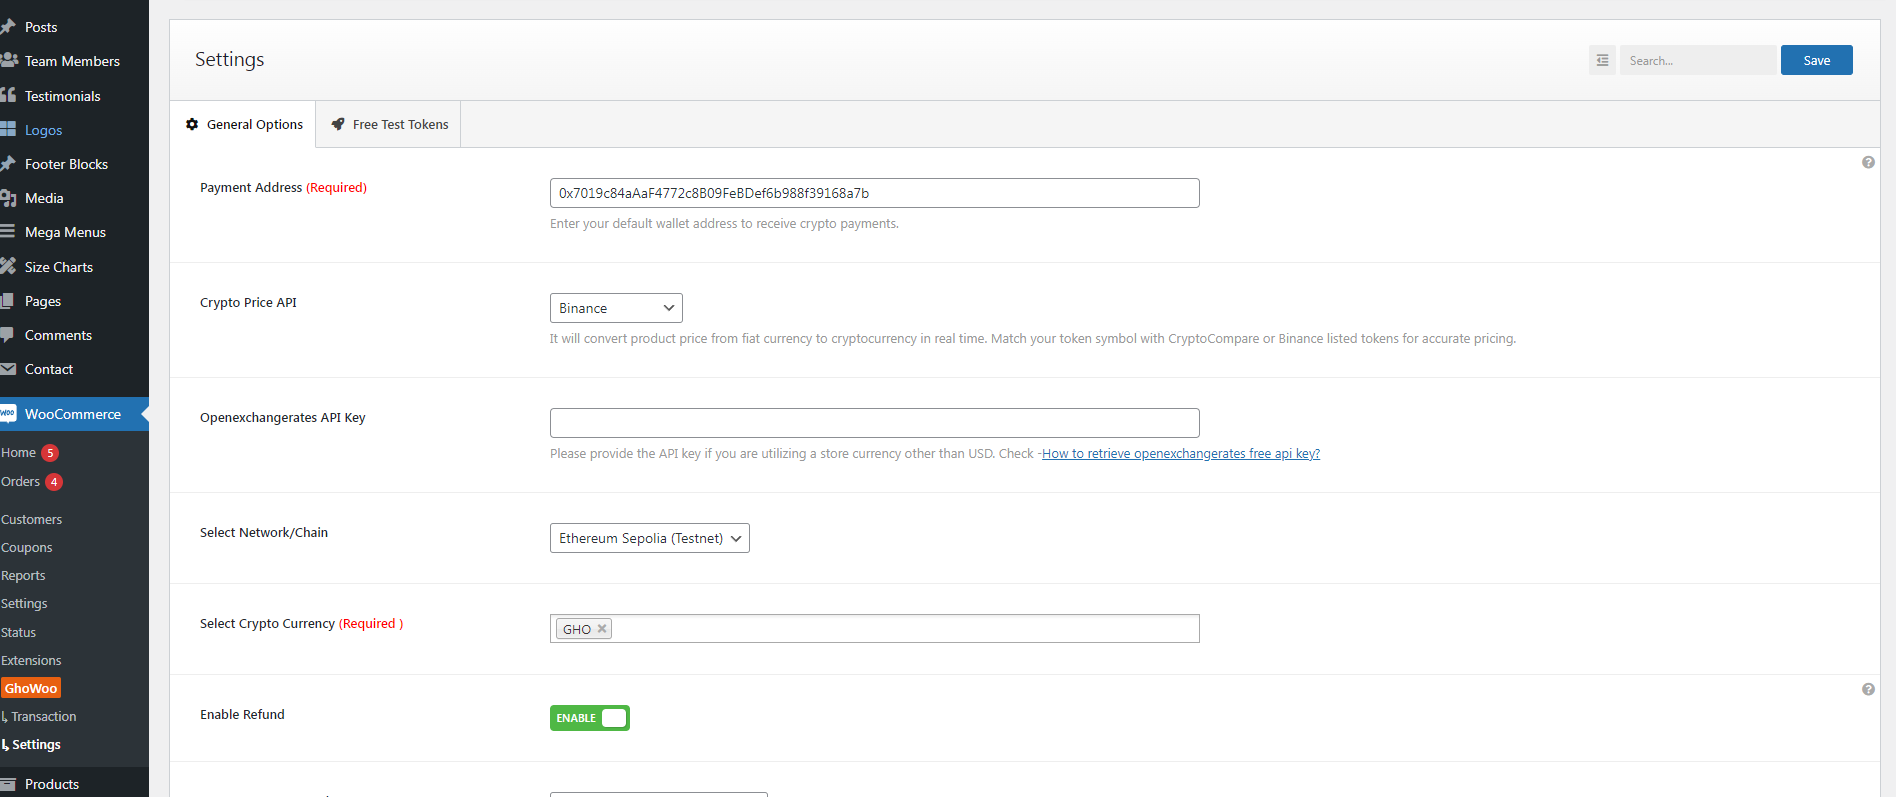This screenshot has width=1896, height=797.
Task: Click the GhoWoo menu label
Action: pyautogui.click(x=31, y=688)
